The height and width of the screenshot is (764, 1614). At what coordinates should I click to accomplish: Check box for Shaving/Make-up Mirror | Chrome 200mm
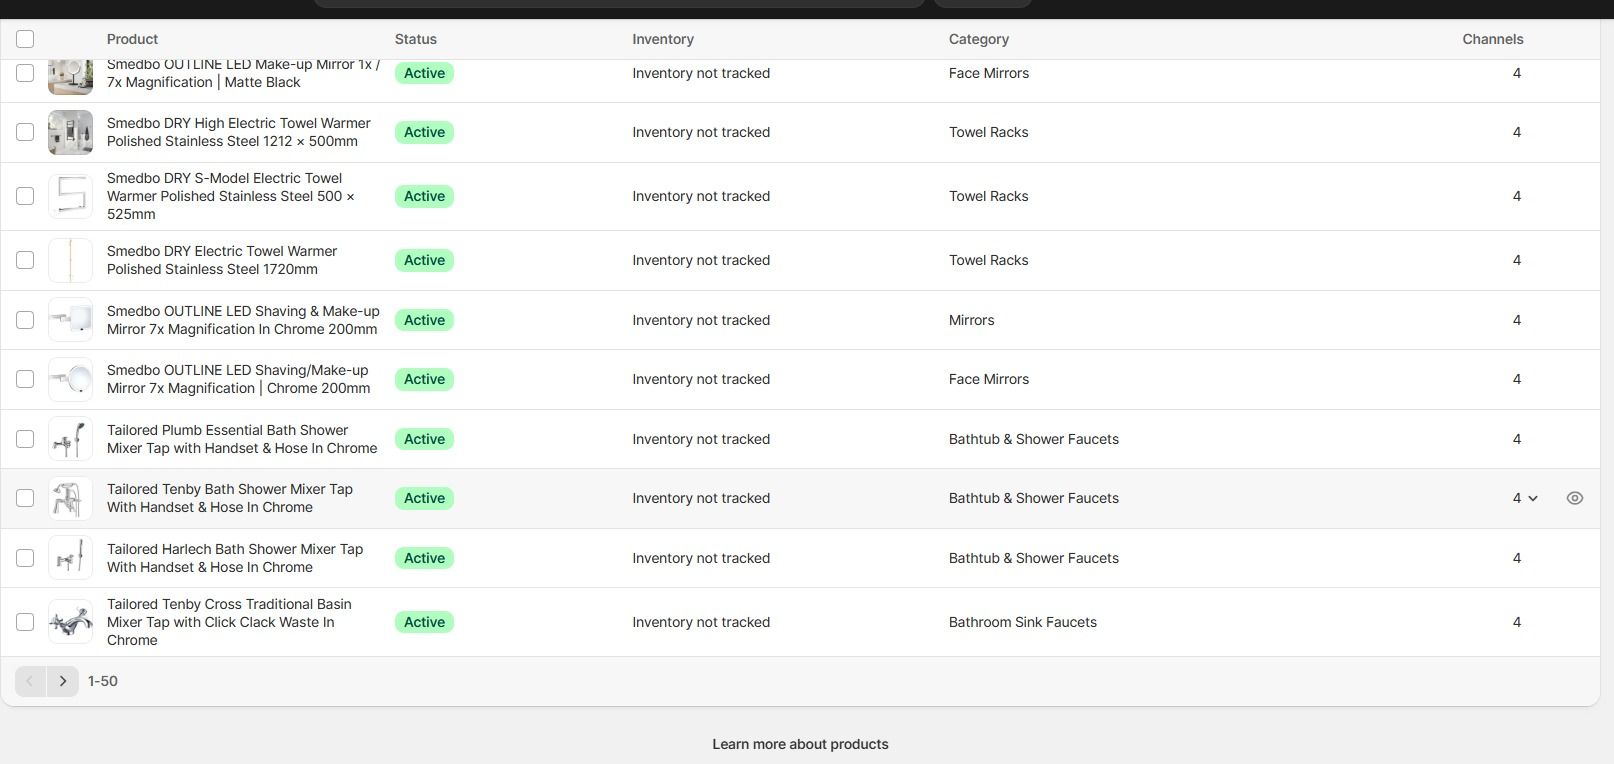pyautogui.click(x=25, y=379)
